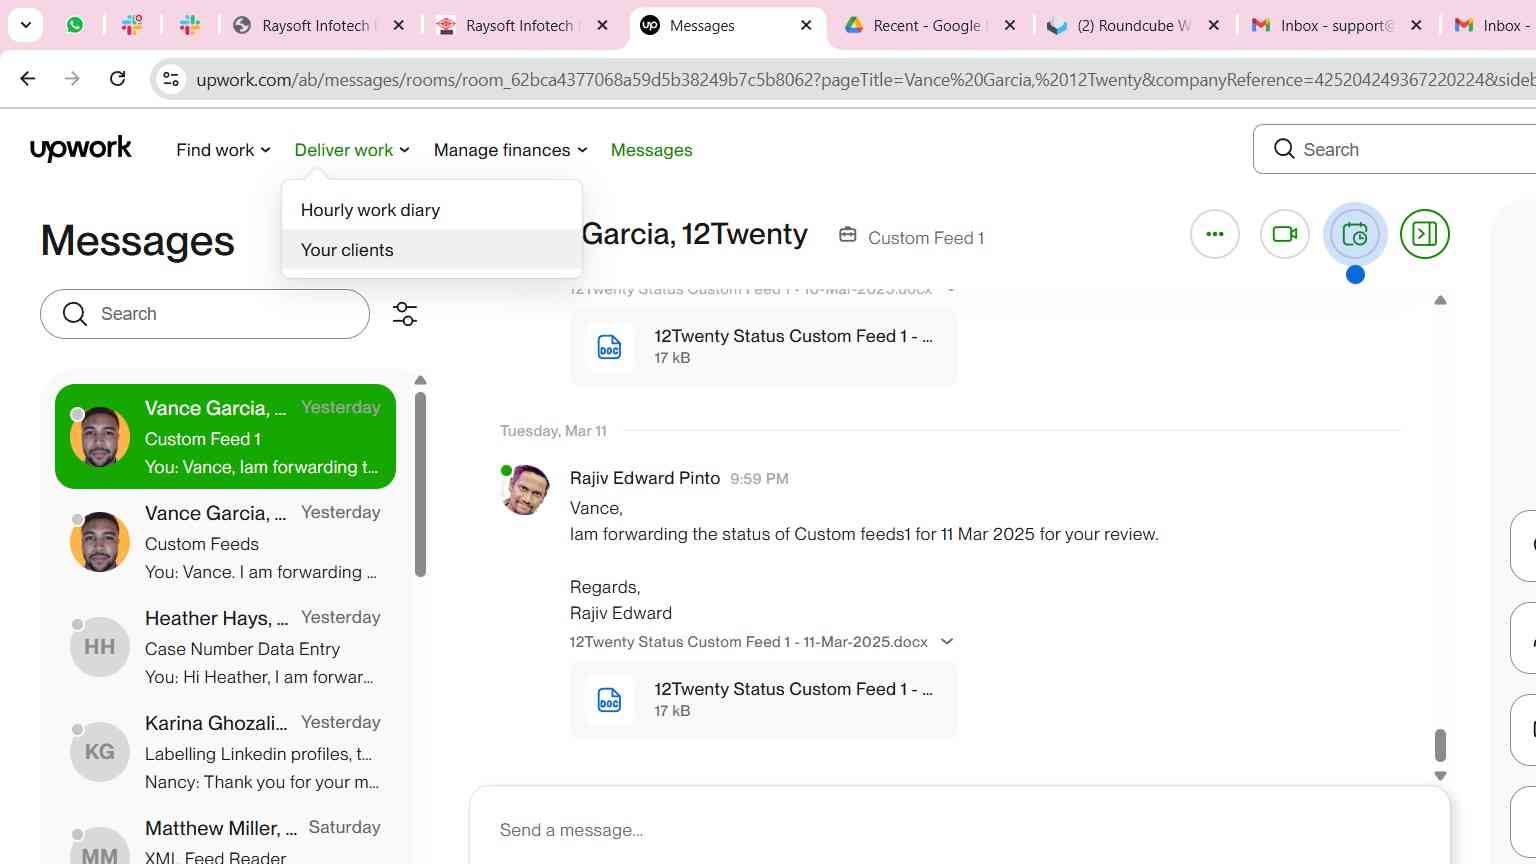
Task: Click the briefcase icon beside Custom Feed 1
Action: (848, 235)
